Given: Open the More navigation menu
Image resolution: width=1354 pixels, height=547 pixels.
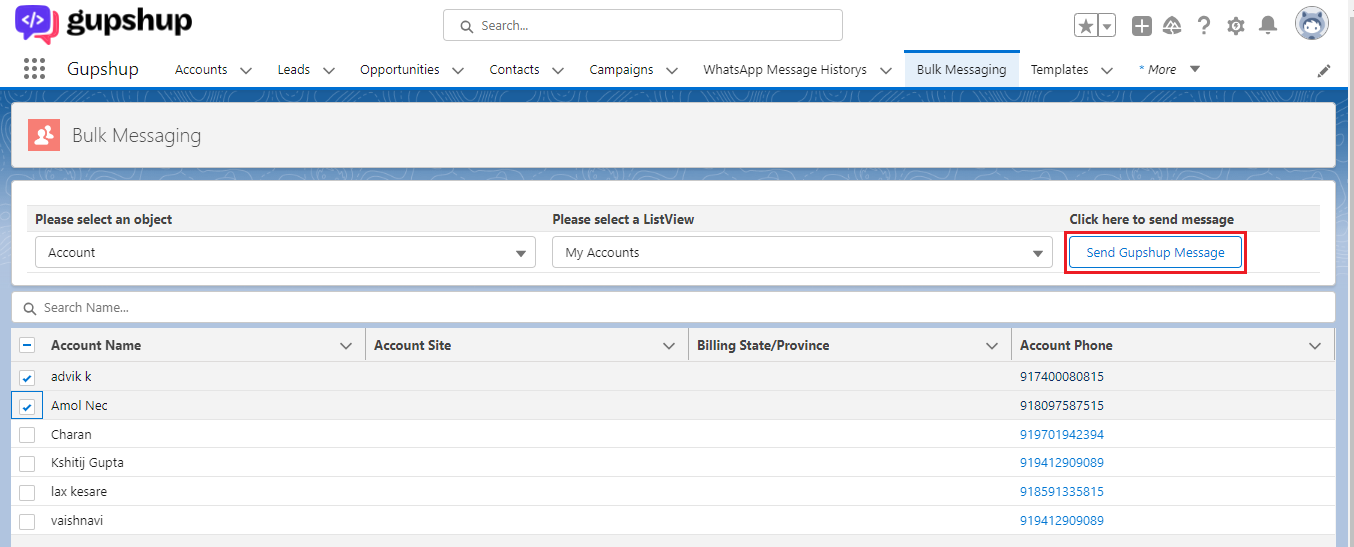Looking at the screenshot, I should click(x=1169, y=70).
